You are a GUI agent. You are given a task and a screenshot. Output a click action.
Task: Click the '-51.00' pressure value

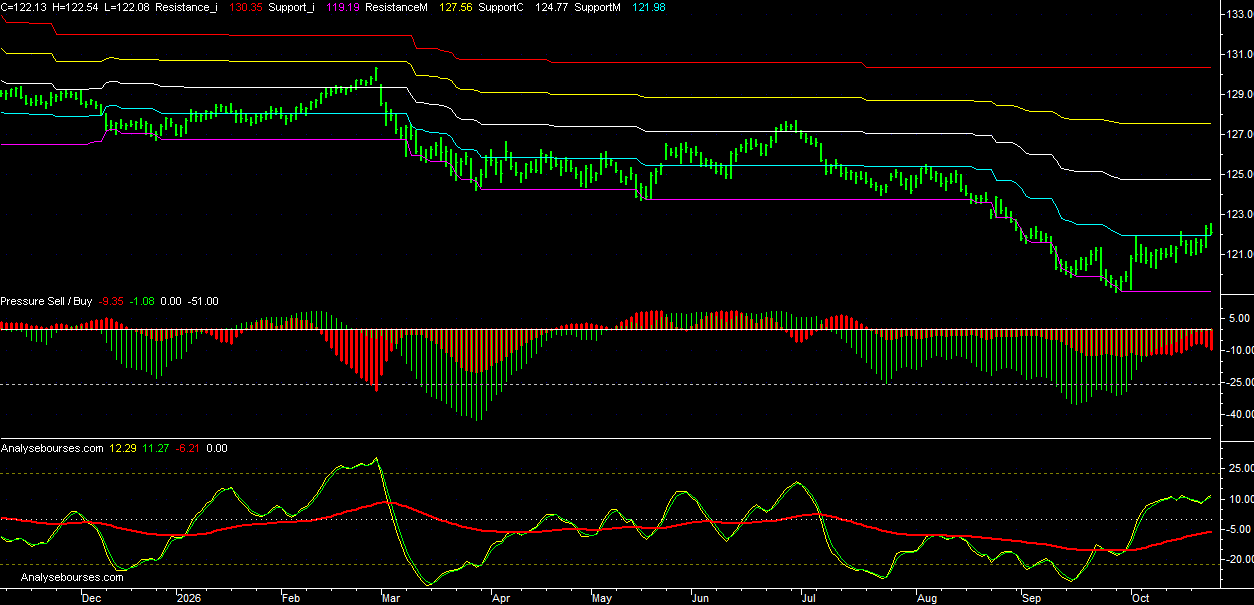click(x=203, y=301)
